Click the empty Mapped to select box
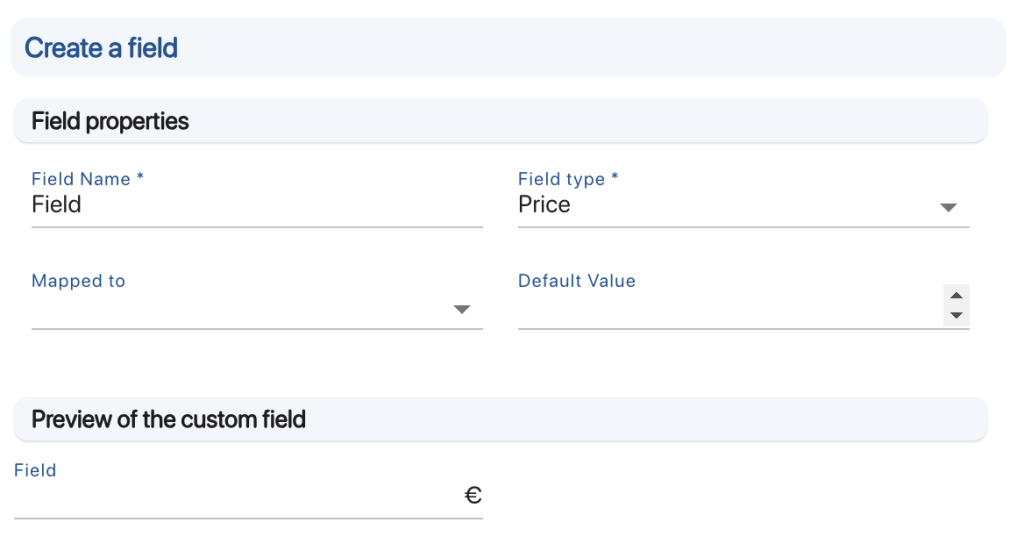The height and width of the screenshot is (551, 1024). (x=240, y=309)
